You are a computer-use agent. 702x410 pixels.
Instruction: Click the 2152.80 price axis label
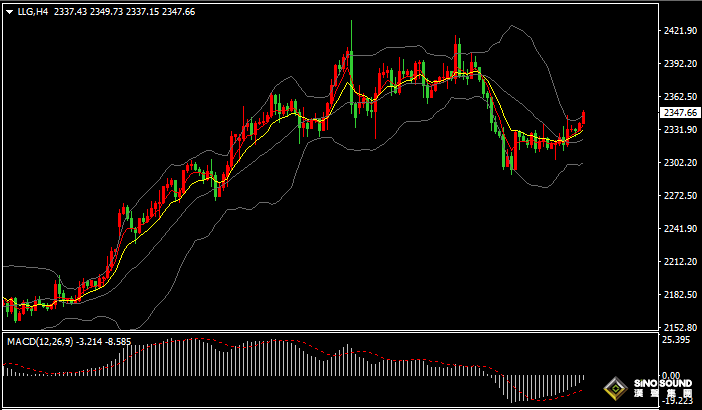pos(680,328)
